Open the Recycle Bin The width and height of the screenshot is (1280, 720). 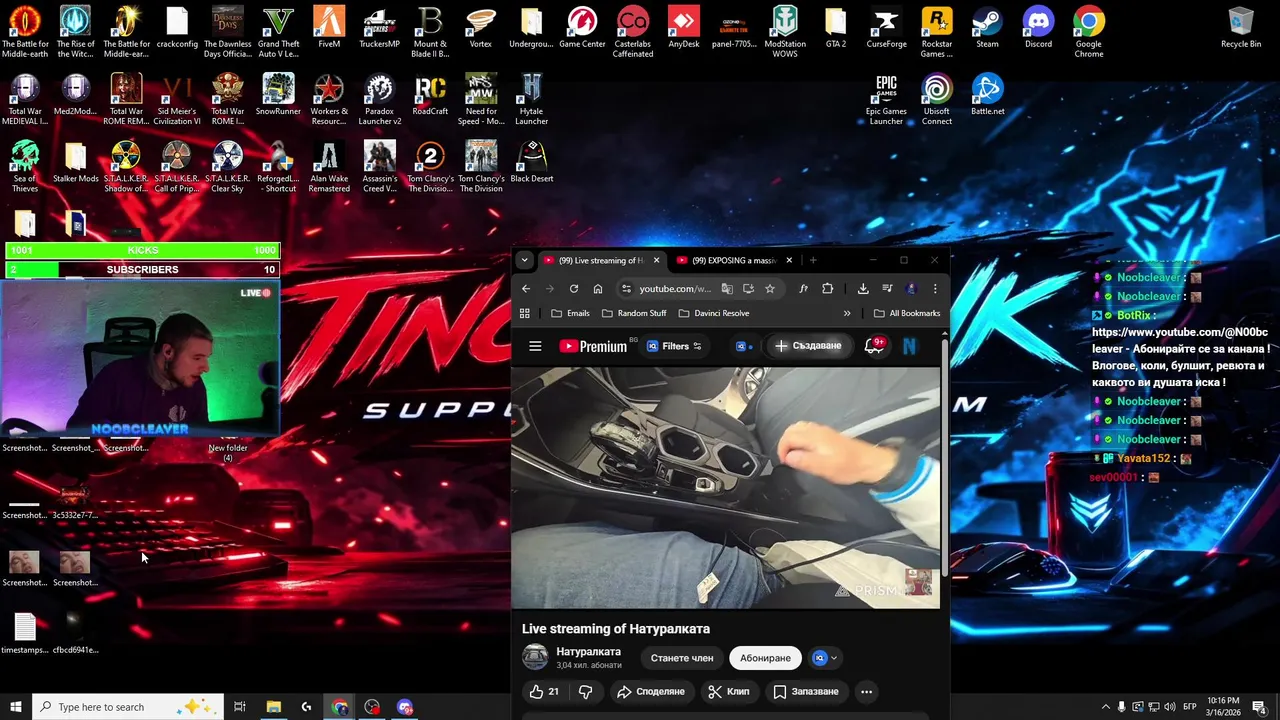click(1241, 28)
